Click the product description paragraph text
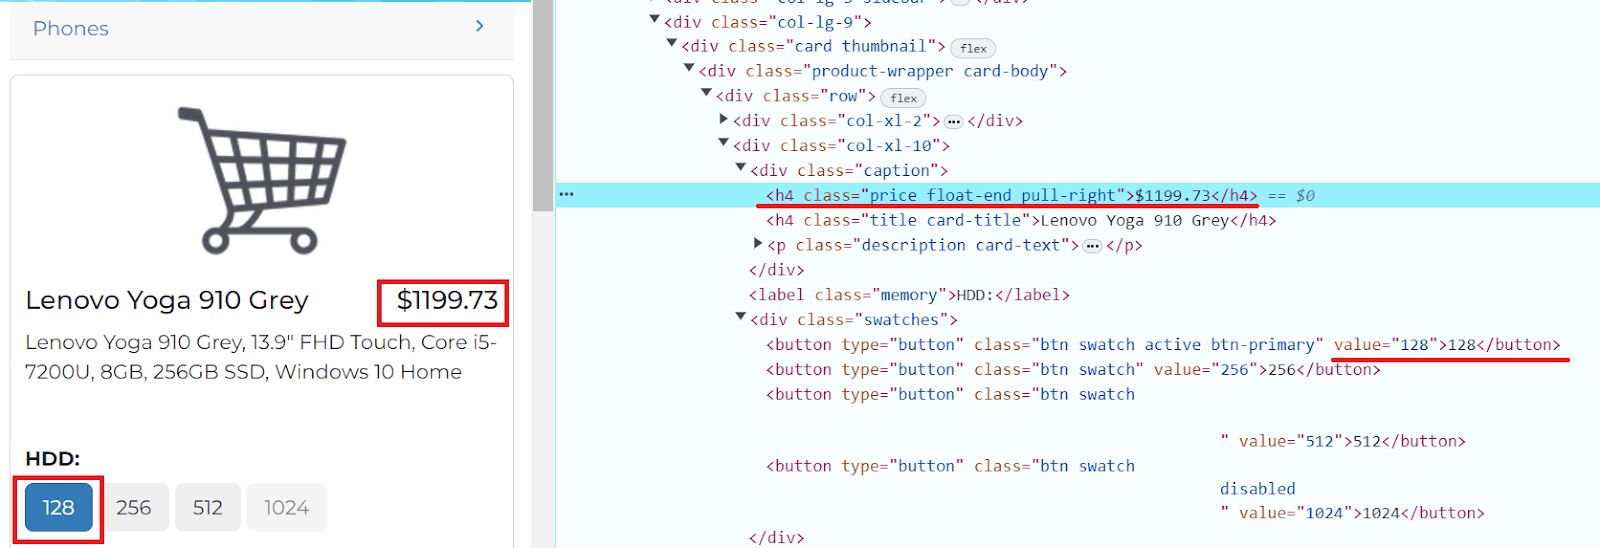 [x=261, y=357]
